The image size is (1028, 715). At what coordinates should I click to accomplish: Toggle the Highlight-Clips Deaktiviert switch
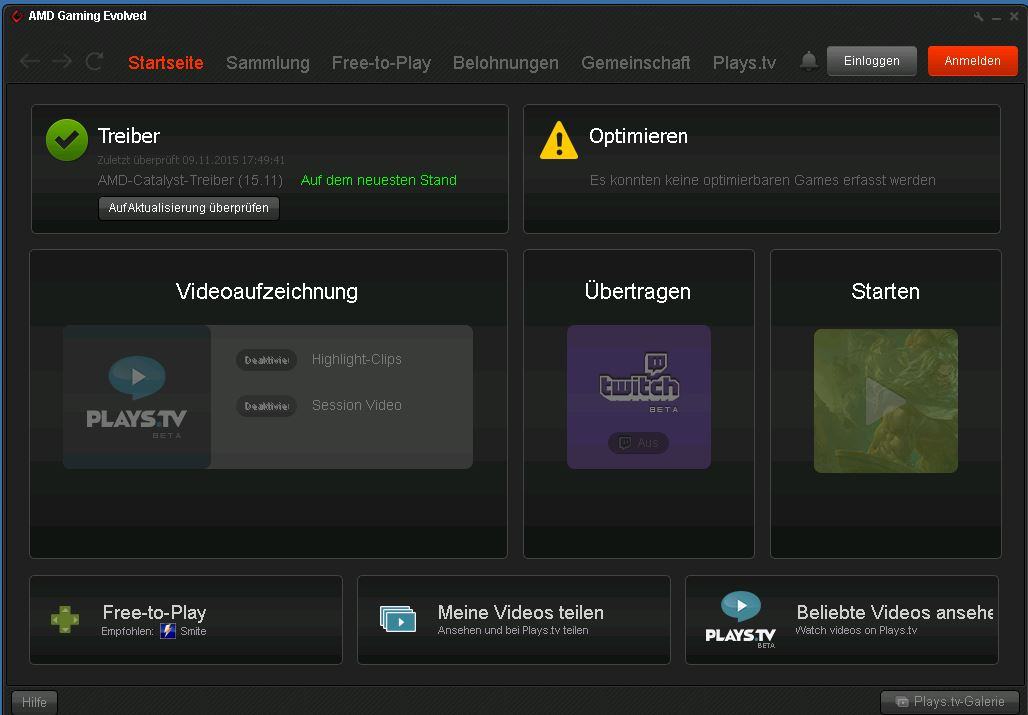[x=266, y=360]
